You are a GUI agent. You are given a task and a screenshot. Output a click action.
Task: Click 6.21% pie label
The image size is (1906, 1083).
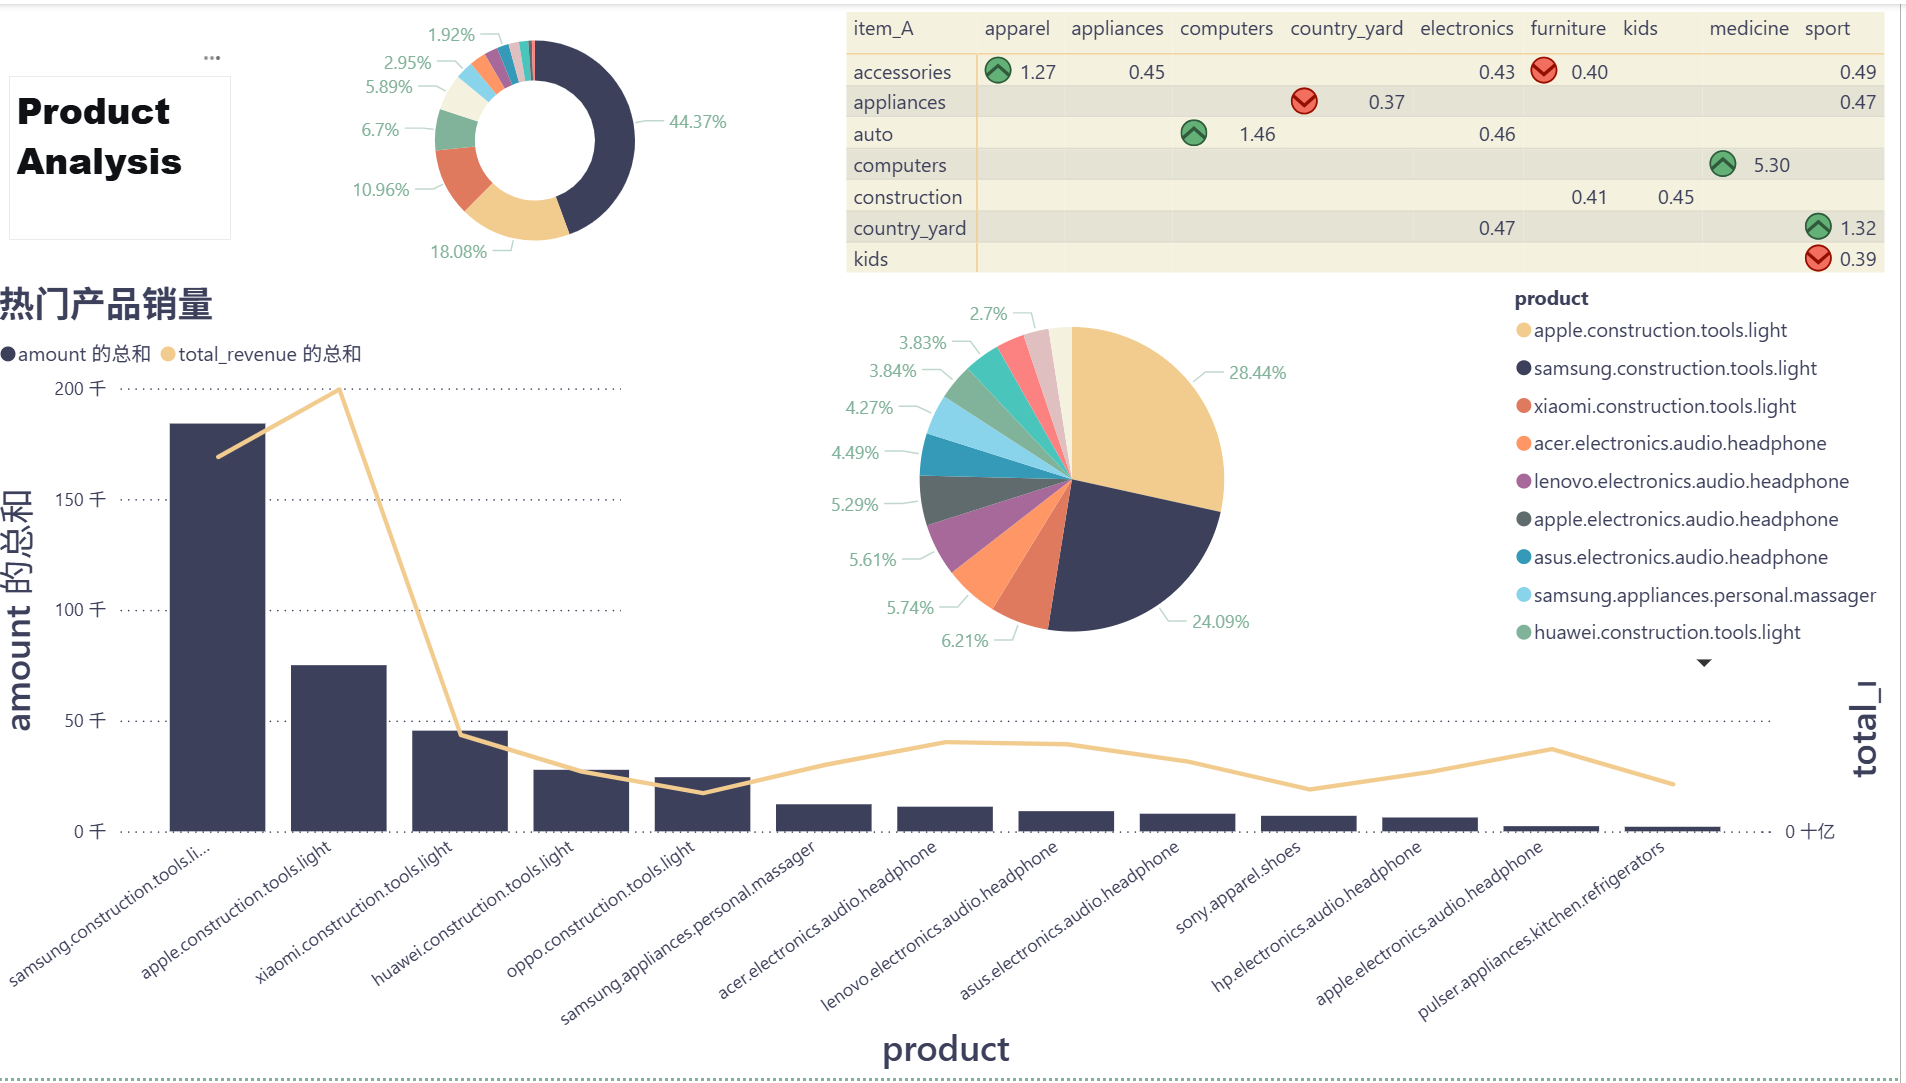pos(964,641)
